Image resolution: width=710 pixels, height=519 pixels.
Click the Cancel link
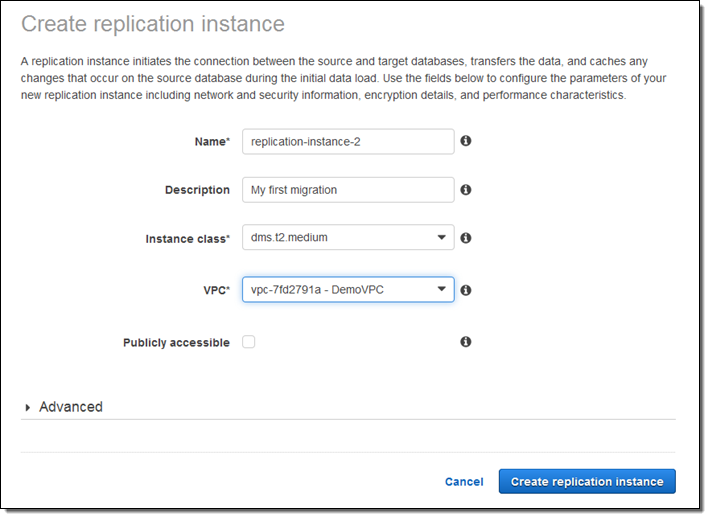click(464, 482)
